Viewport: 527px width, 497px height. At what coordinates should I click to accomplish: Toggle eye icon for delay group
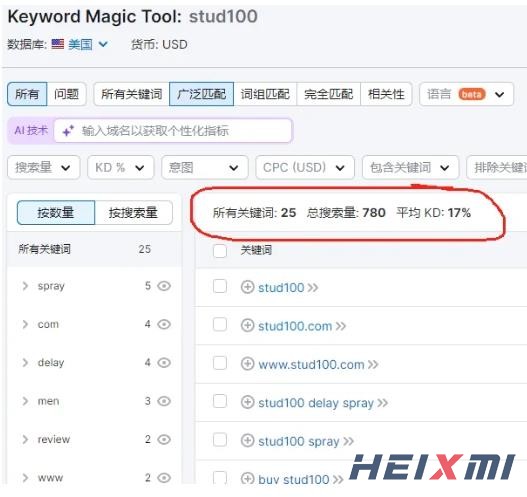click(164, 363)
